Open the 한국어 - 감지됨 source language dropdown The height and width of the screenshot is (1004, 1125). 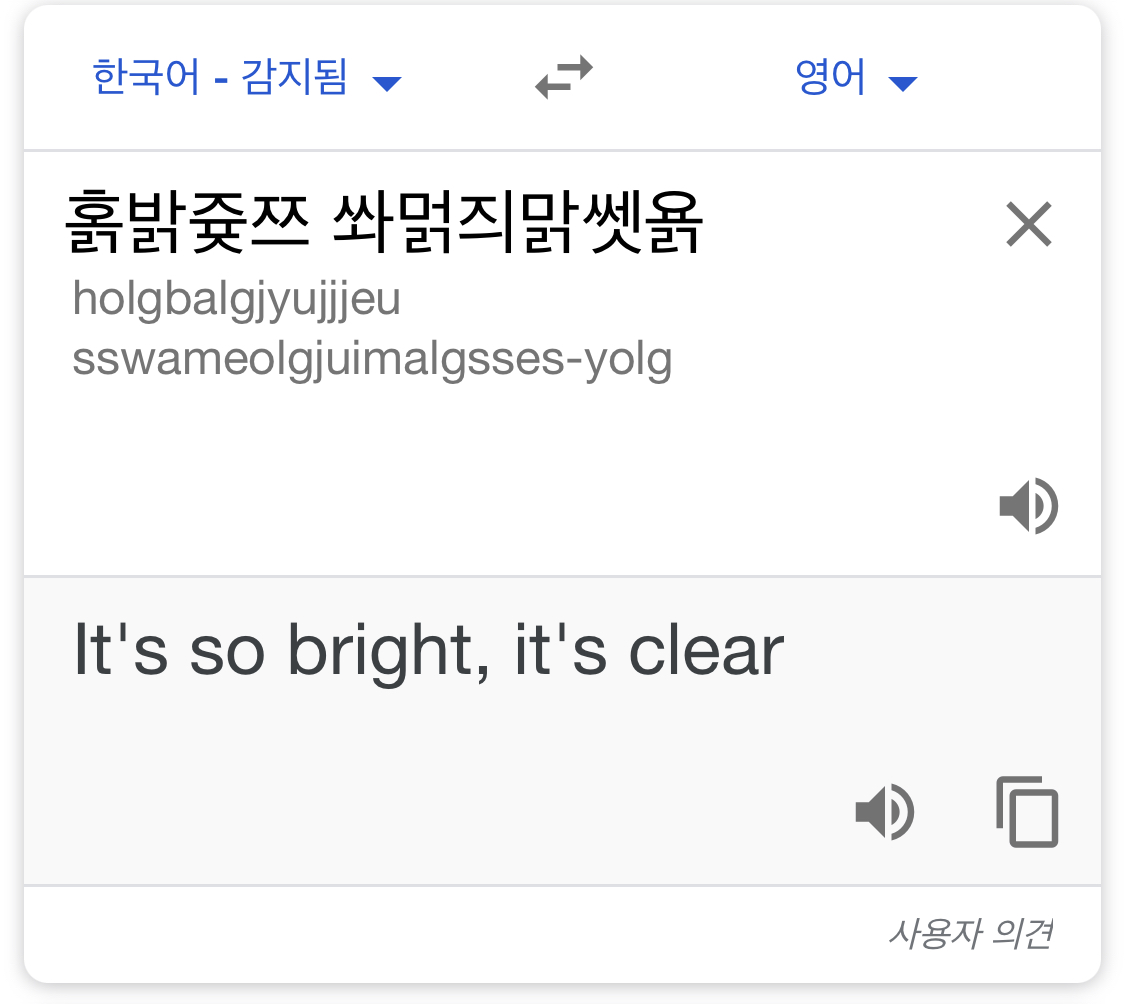click(247, 77)
